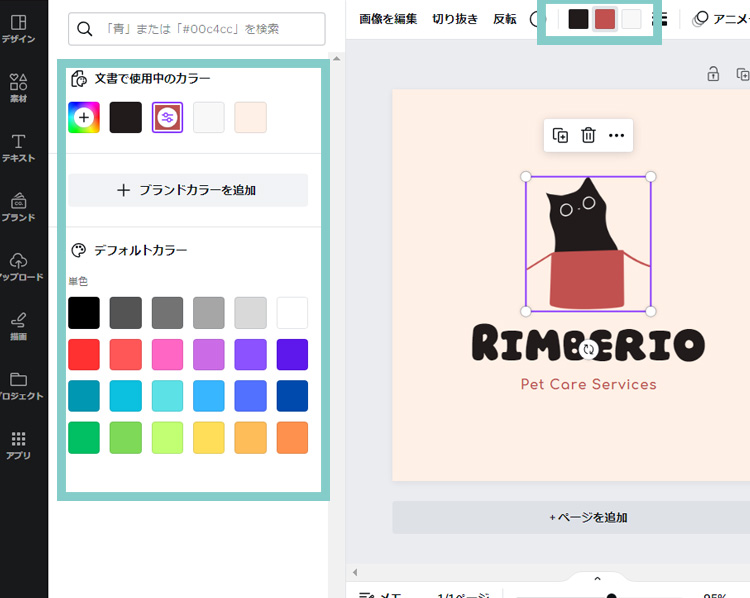Open more options ellipsis menu
The height and width of the screenshot is (598, 750).
click(x=616, y=135)
